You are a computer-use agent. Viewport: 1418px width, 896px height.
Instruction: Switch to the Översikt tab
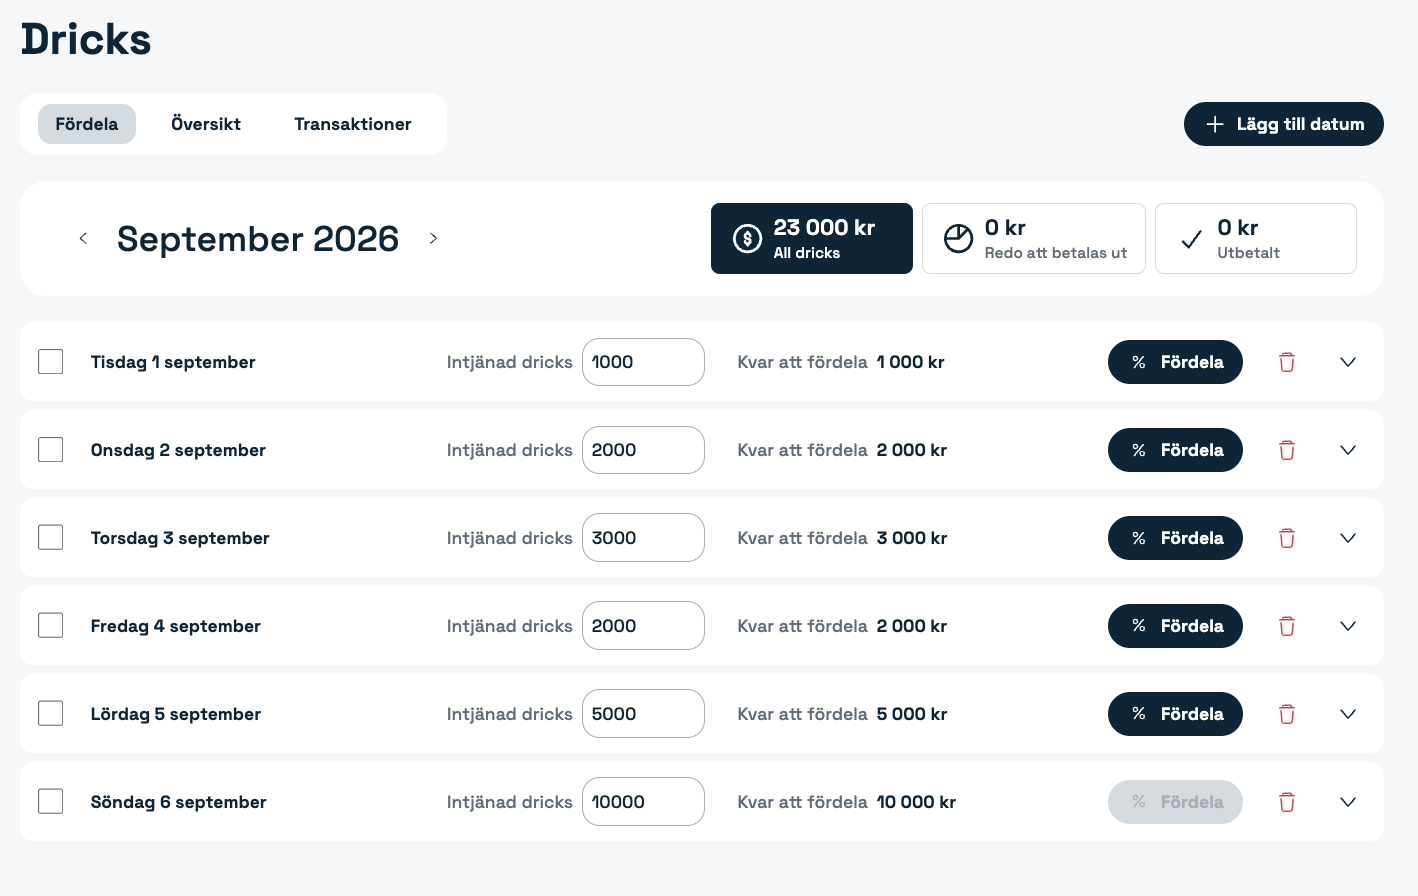pos(206,124)
